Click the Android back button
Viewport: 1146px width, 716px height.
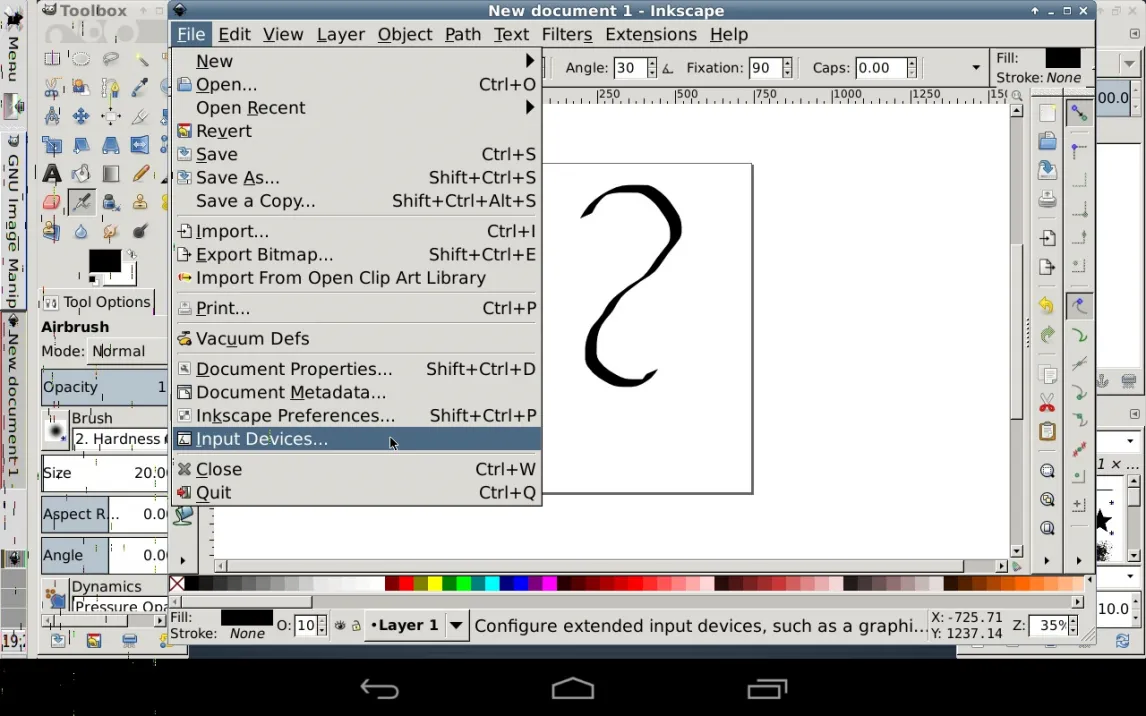379,689
